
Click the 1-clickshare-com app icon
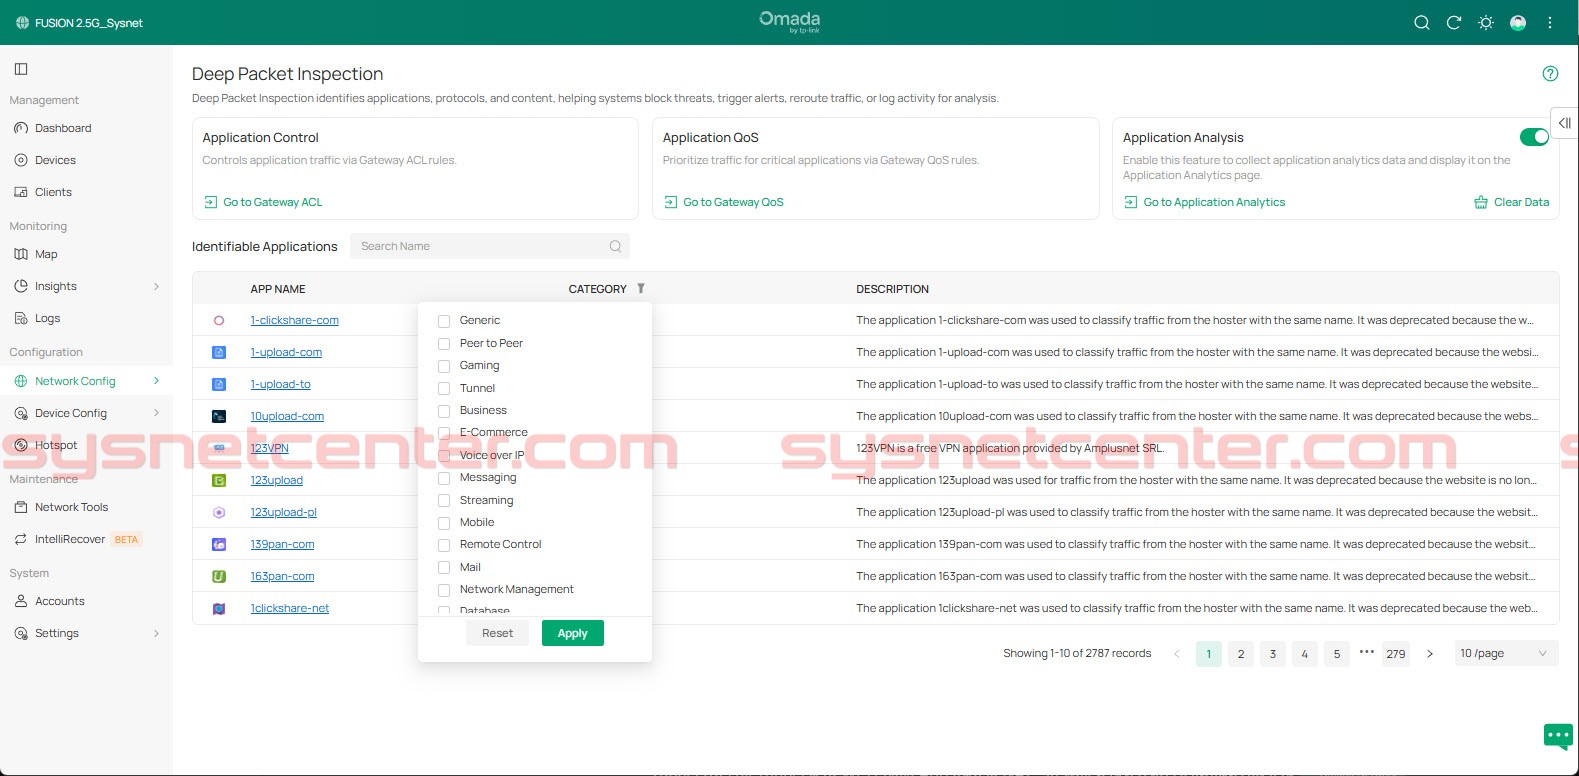219,320
